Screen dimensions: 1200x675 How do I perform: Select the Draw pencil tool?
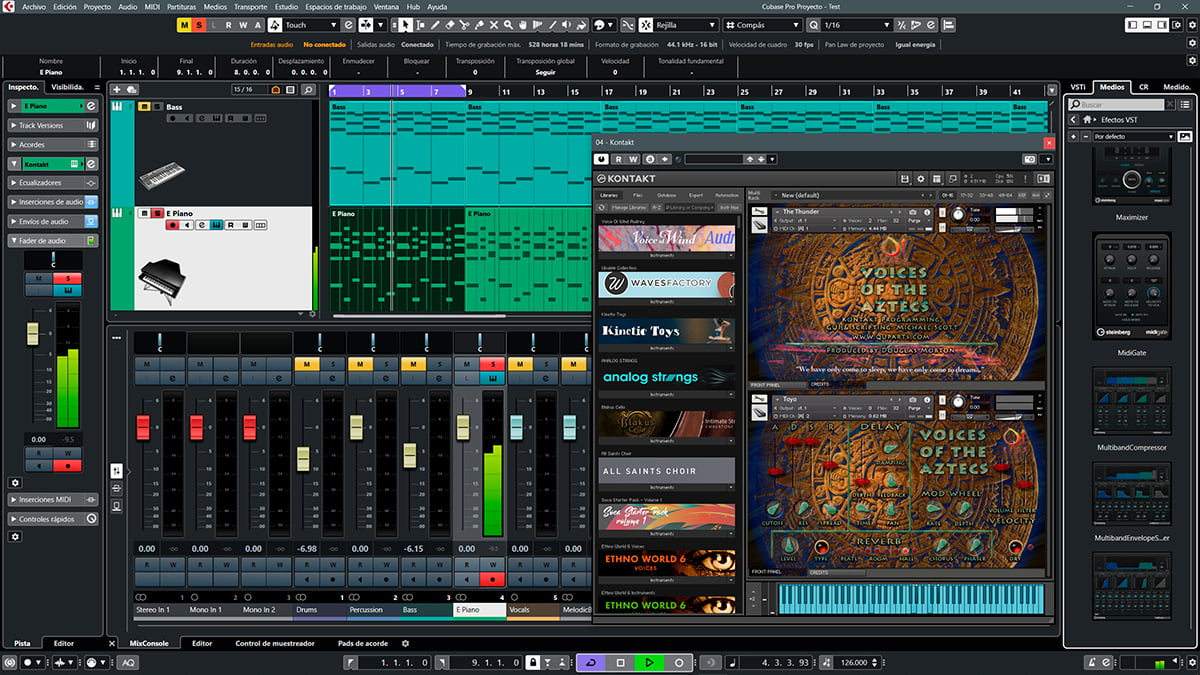pos(435,24)
